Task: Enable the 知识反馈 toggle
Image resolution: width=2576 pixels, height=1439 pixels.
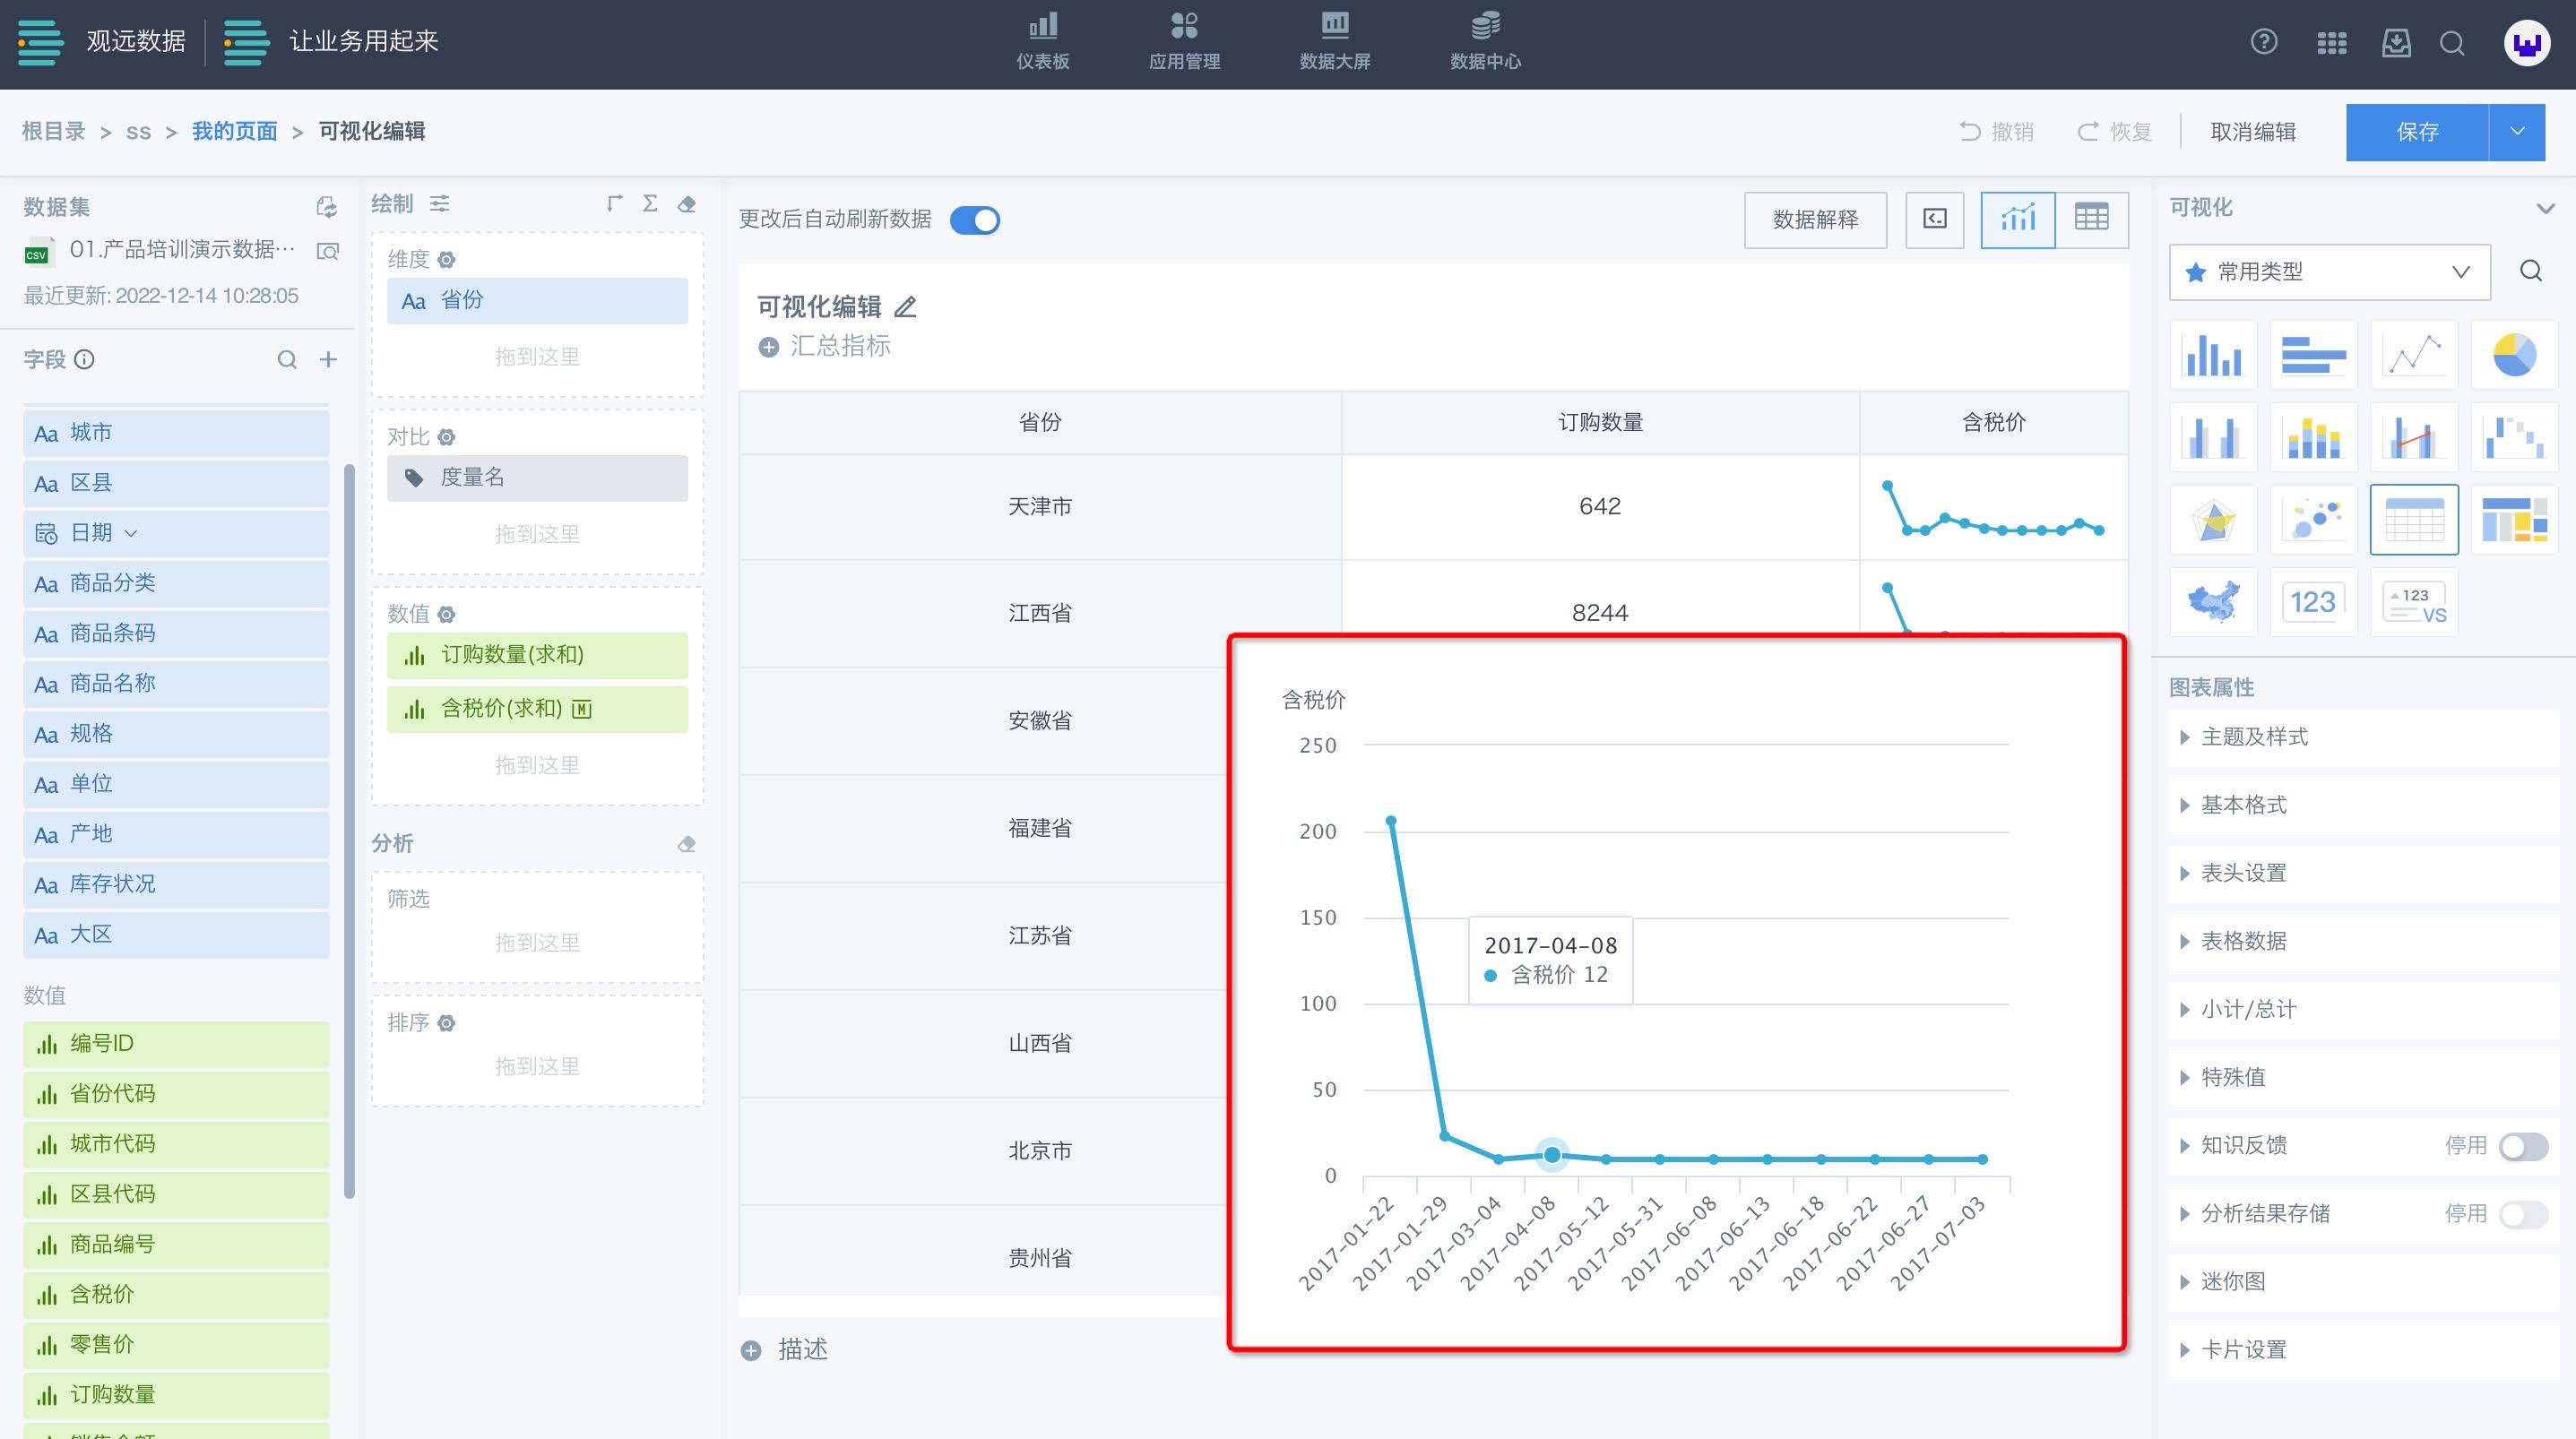Action: pyautogui.click(x=2522, y=1146)
